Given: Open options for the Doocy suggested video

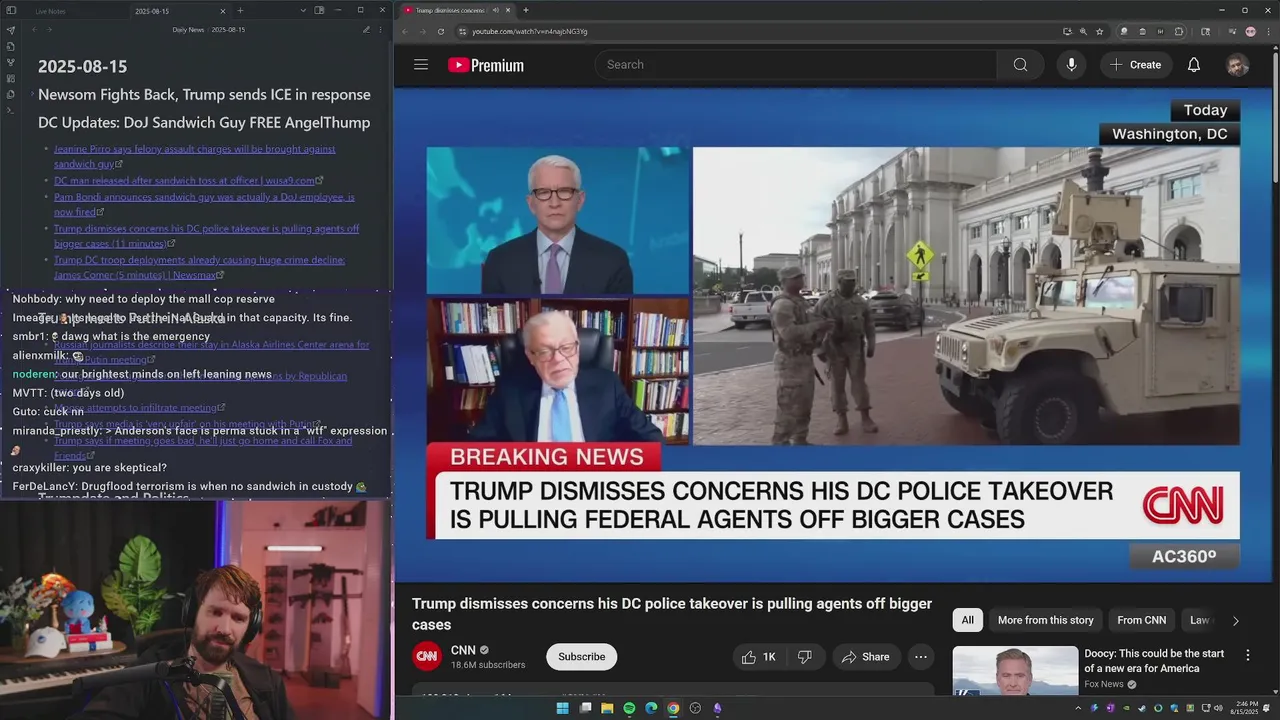Looking at the screenshot, I should [x=1247, y=655].
